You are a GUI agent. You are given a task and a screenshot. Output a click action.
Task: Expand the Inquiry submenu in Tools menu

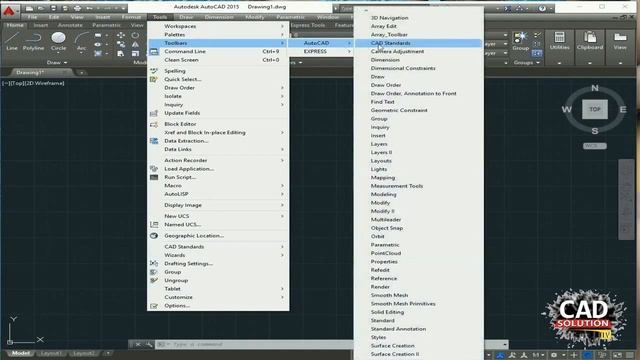218,104
